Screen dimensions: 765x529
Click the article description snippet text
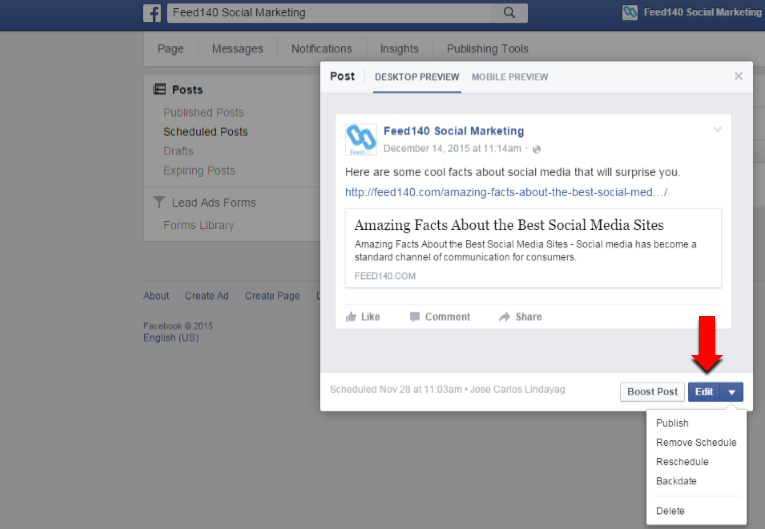pos(525,250)
